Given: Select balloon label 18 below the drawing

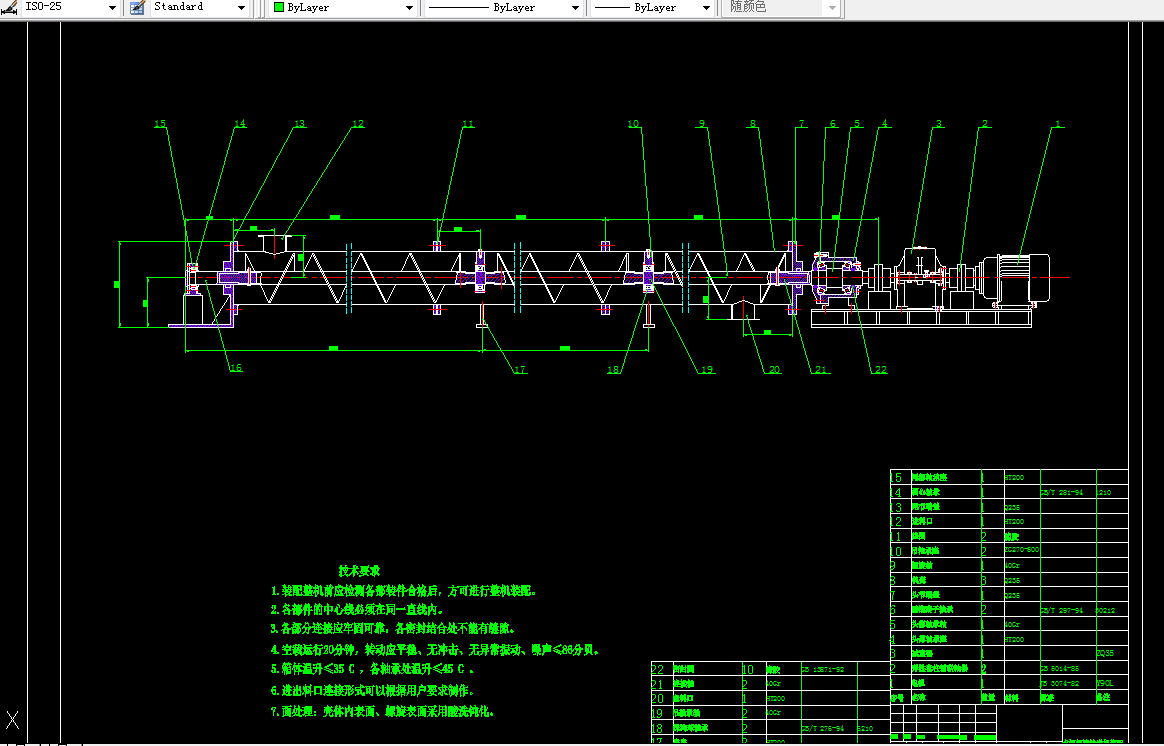Looking at the screenshot, I should point(613,370).
